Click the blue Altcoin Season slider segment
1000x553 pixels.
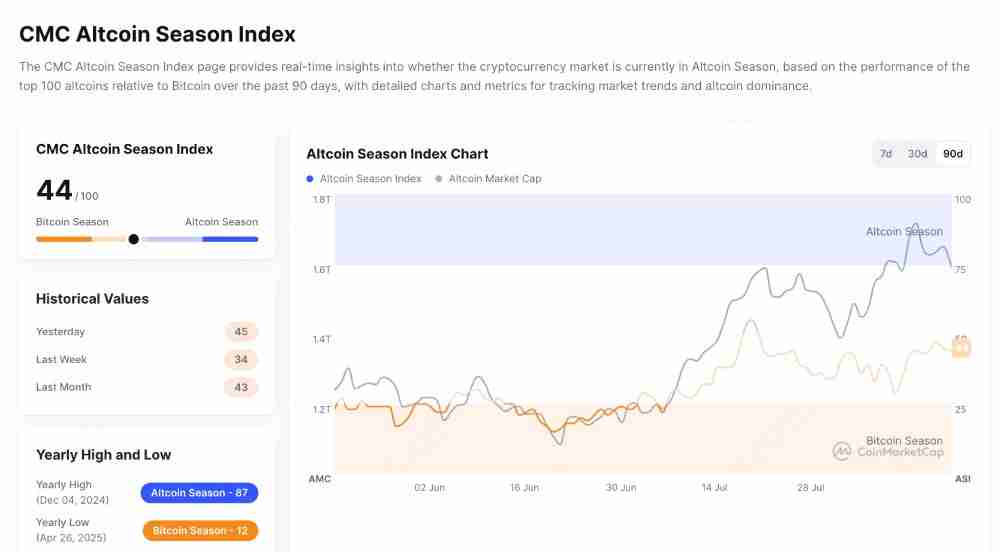(230, 239)
